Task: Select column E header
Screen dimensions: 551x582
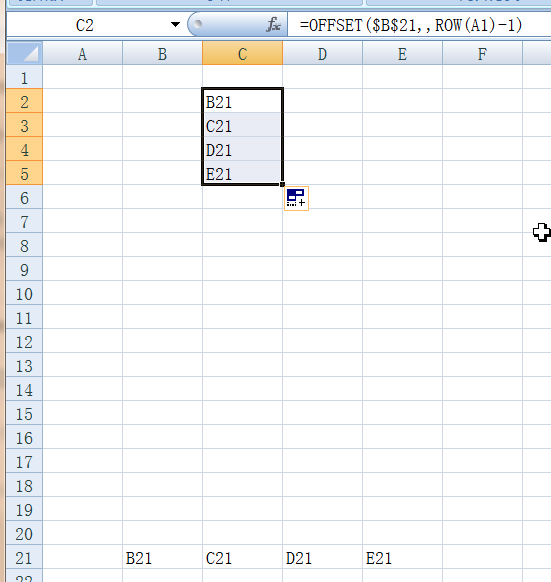Action: (402, 54)
